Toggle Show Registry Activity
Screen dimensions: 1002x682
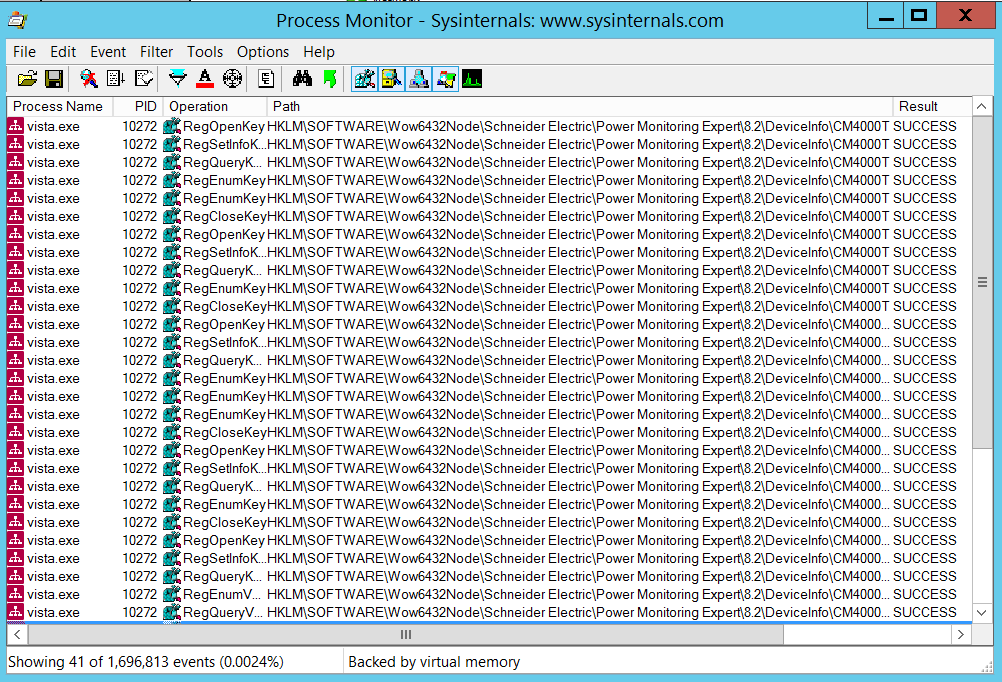tap(364, 79)
